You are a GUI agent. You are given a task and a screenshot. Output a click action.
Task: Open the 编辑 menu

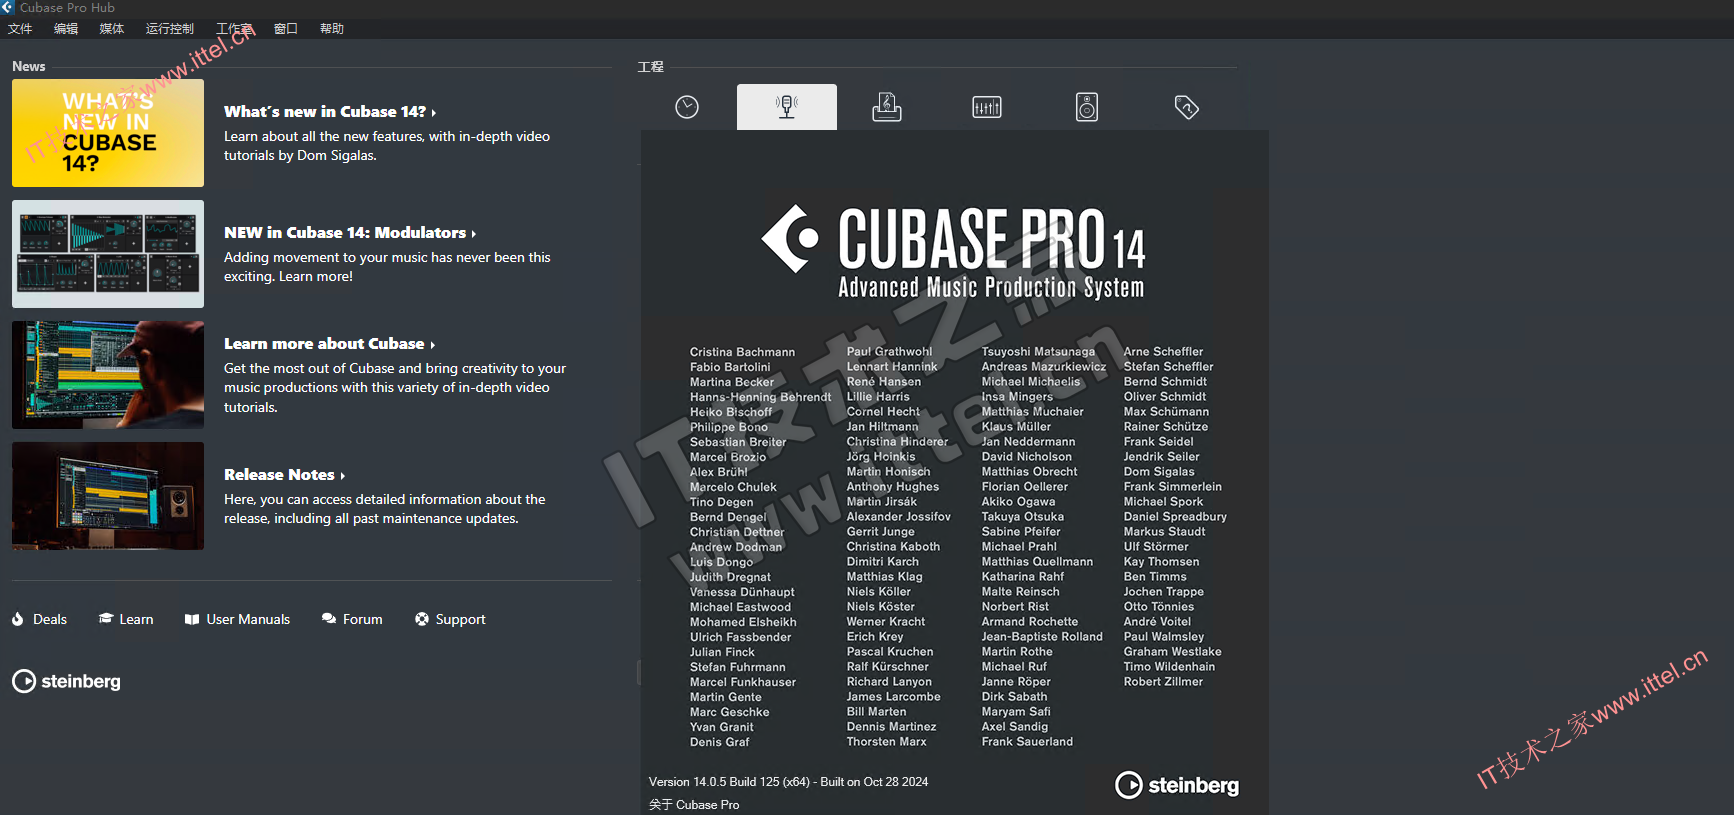click(x=66, y=29)
